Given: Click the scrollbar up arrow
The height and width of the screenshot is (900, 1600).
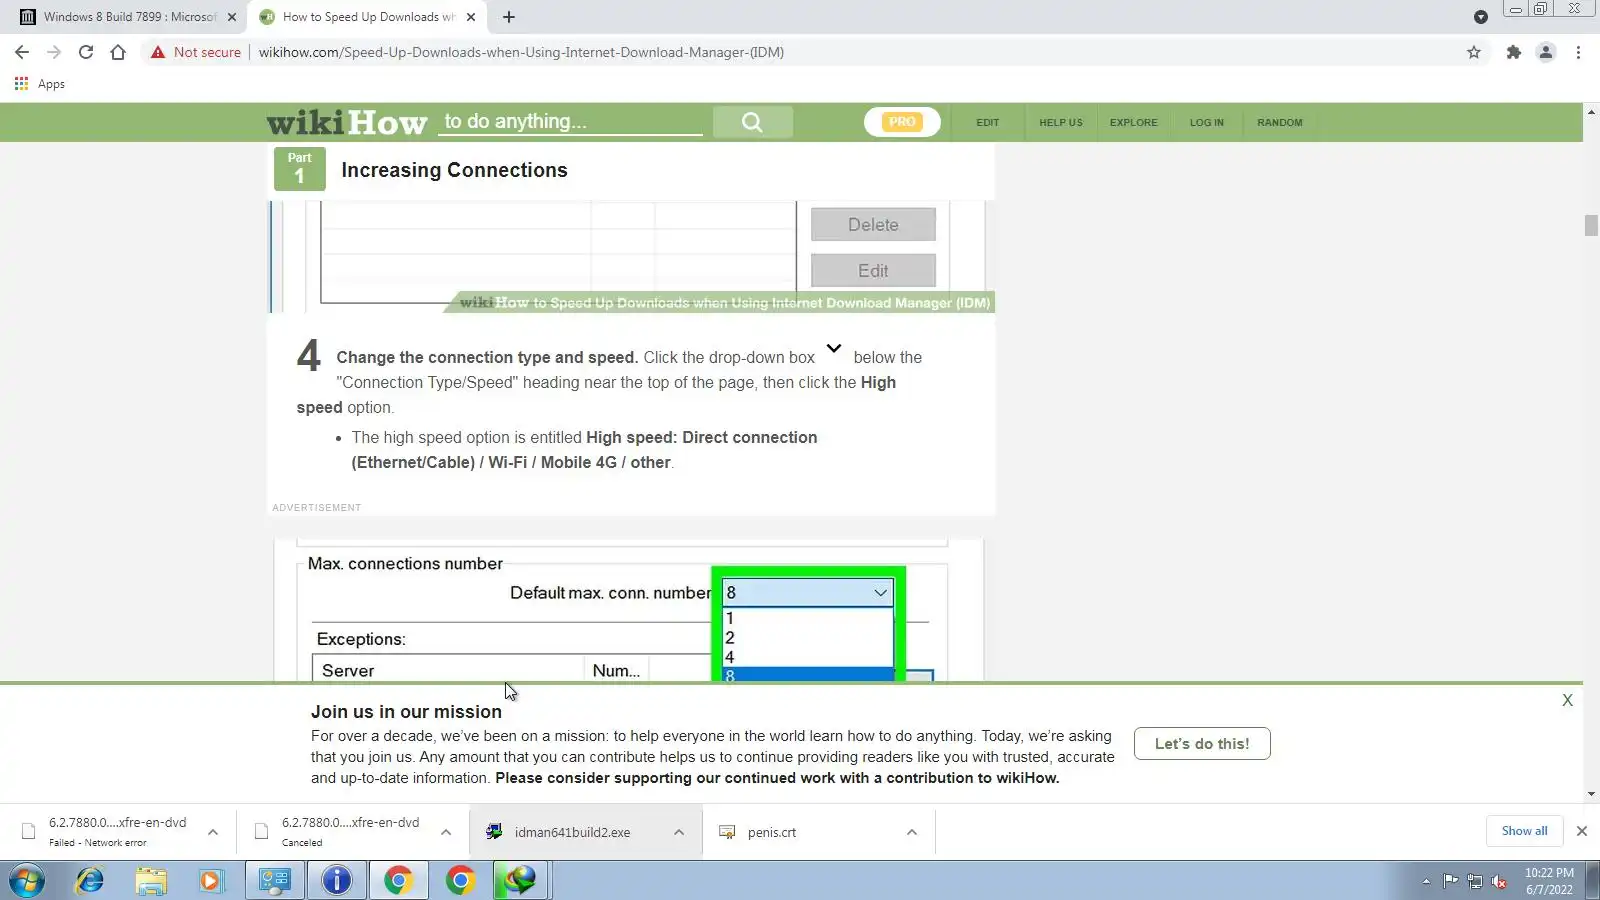Looking at the screenshot, I should tap(1591, 110).
